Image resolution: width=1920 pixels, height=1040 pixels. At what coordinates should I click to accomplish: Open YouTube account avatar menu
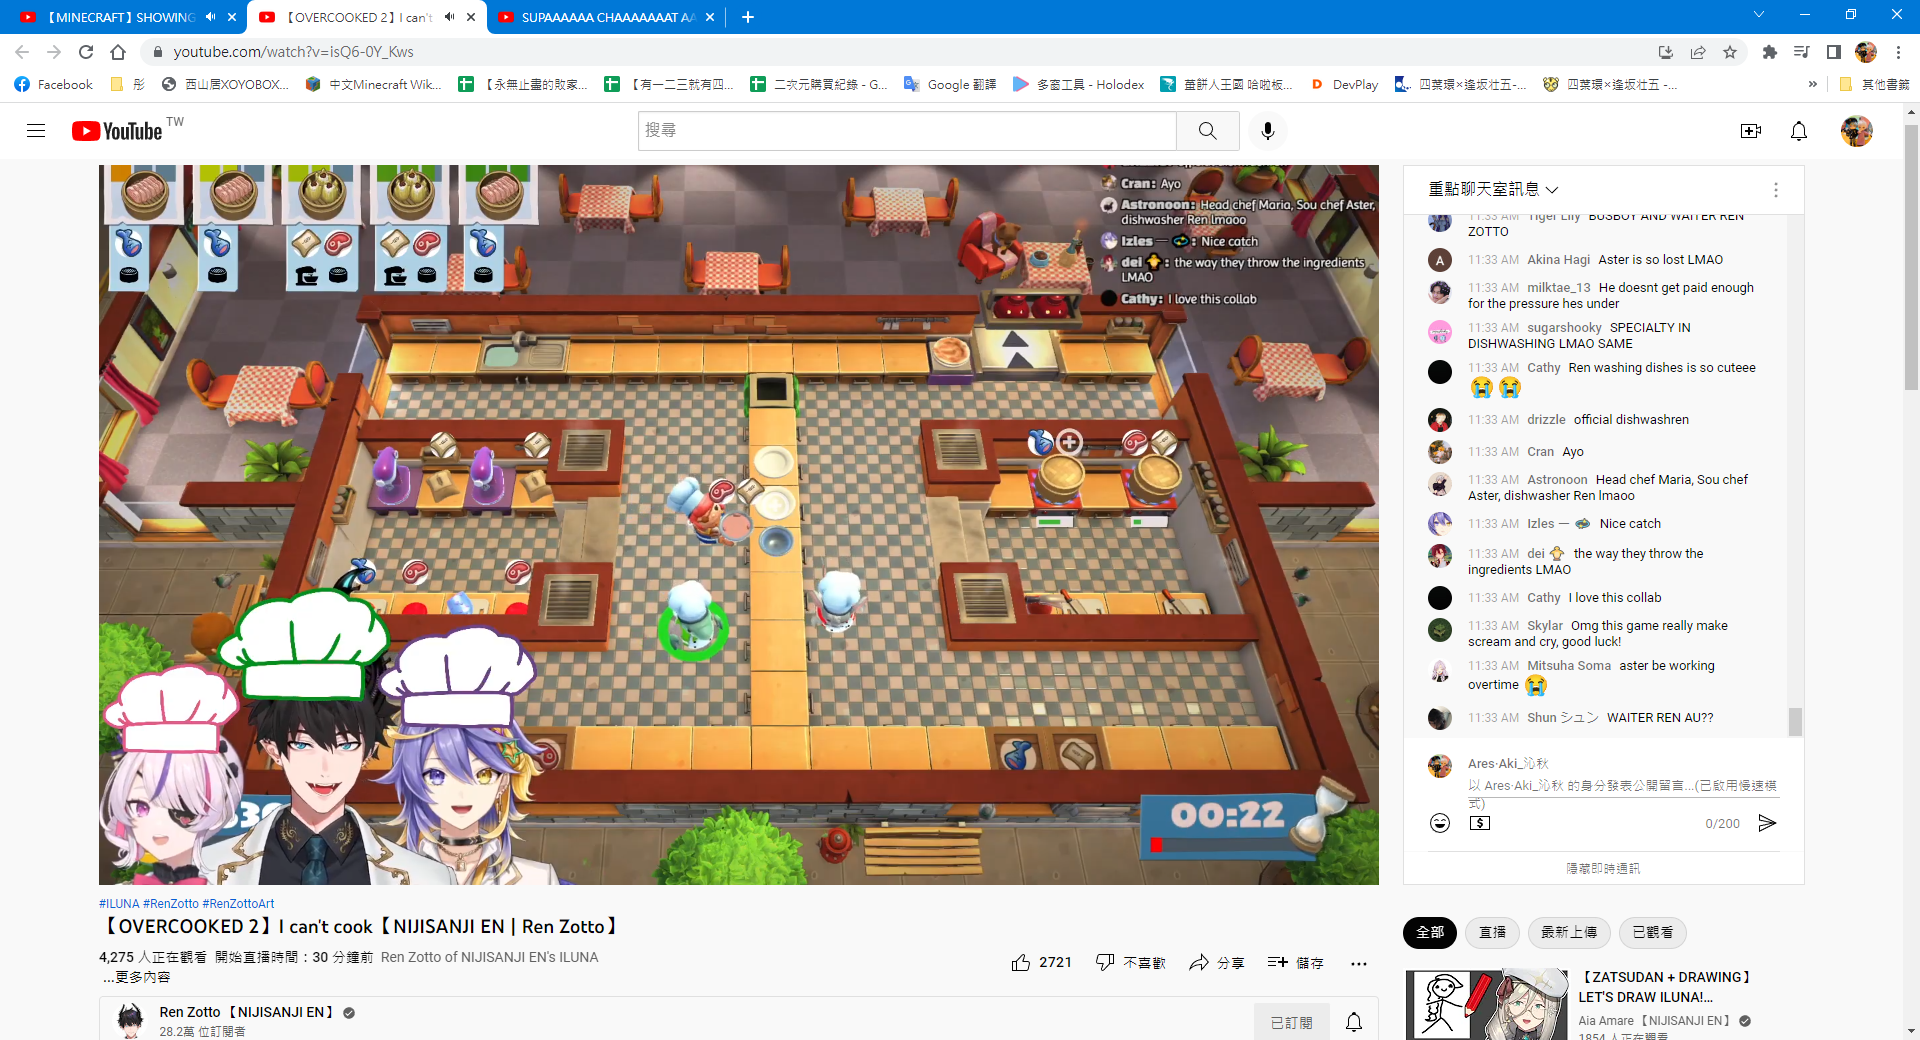click(x=1857, y=131)
